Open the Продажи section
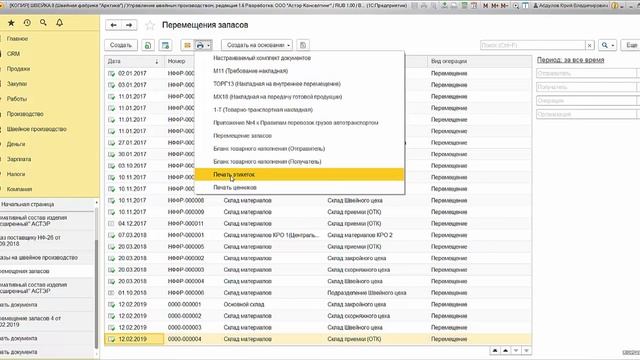The height and width of the screenshot is (360, 640). (x=18, y=69)
